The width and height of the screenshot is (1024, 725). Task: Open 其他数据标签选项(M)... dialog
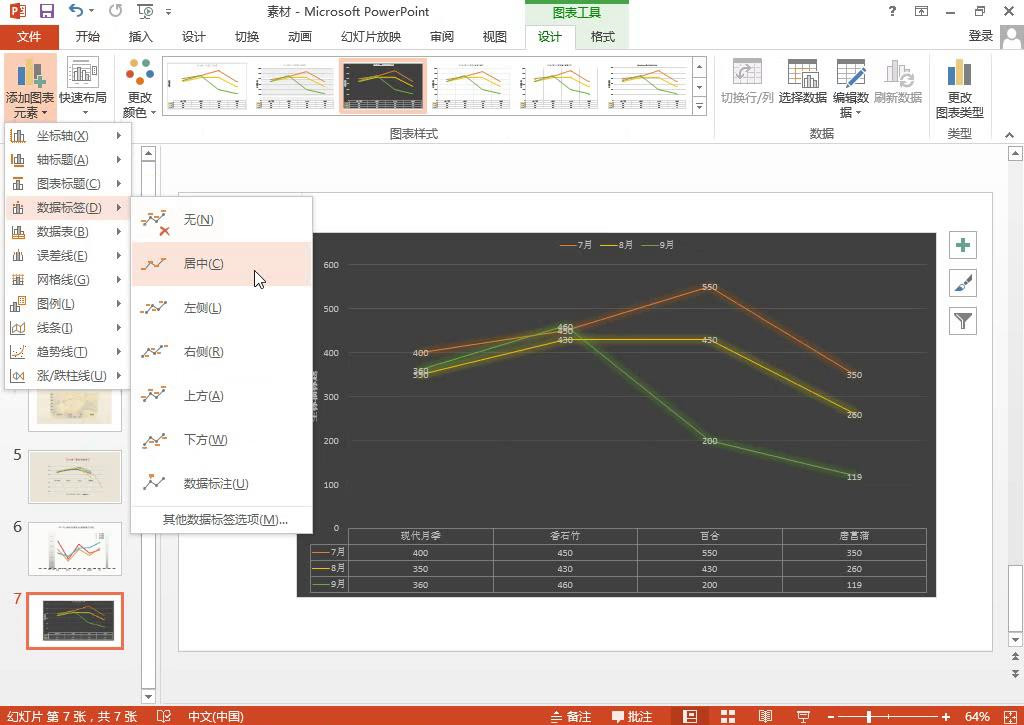[221, 520]
